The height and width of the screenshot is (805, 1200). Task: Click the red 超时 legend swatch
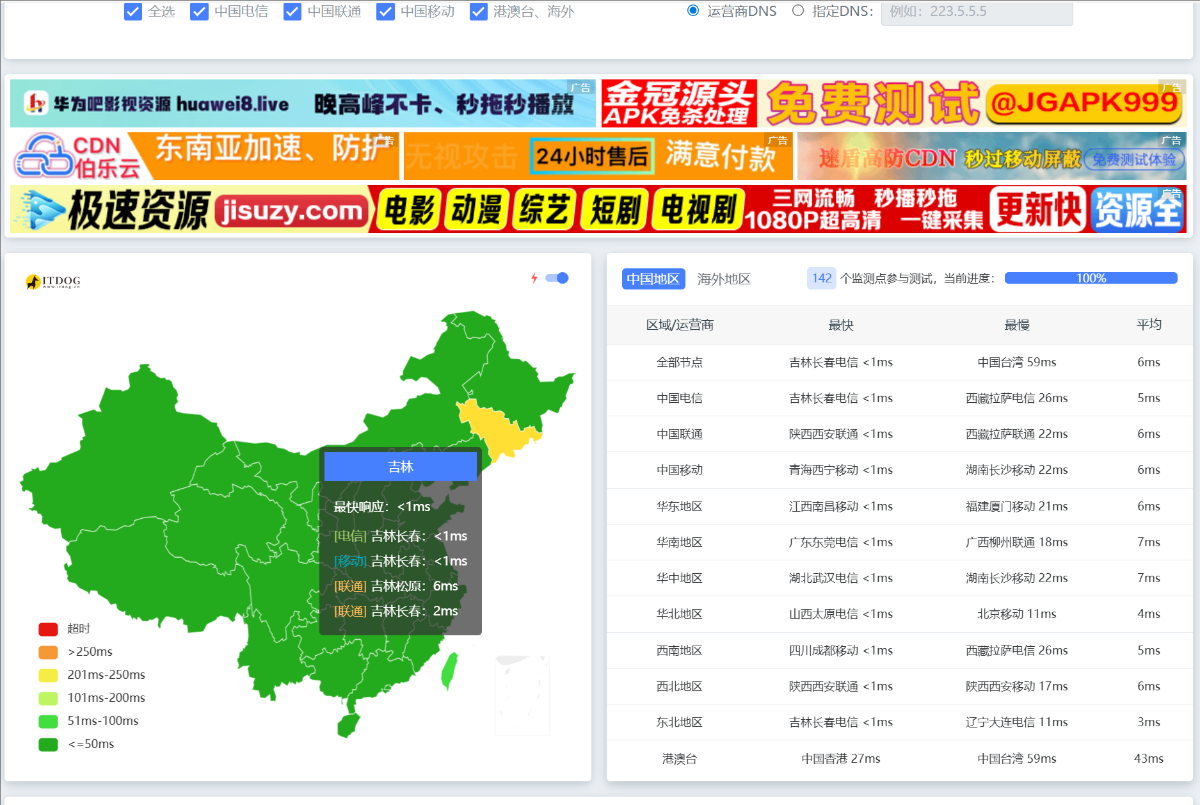coord(48,629)
